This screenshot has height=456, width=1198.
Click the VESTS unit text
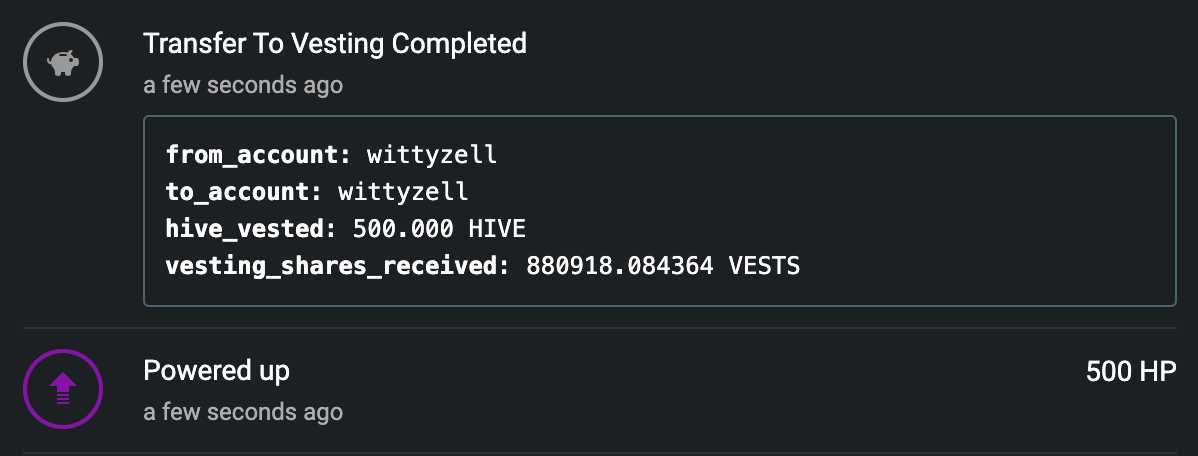(764, 266)
